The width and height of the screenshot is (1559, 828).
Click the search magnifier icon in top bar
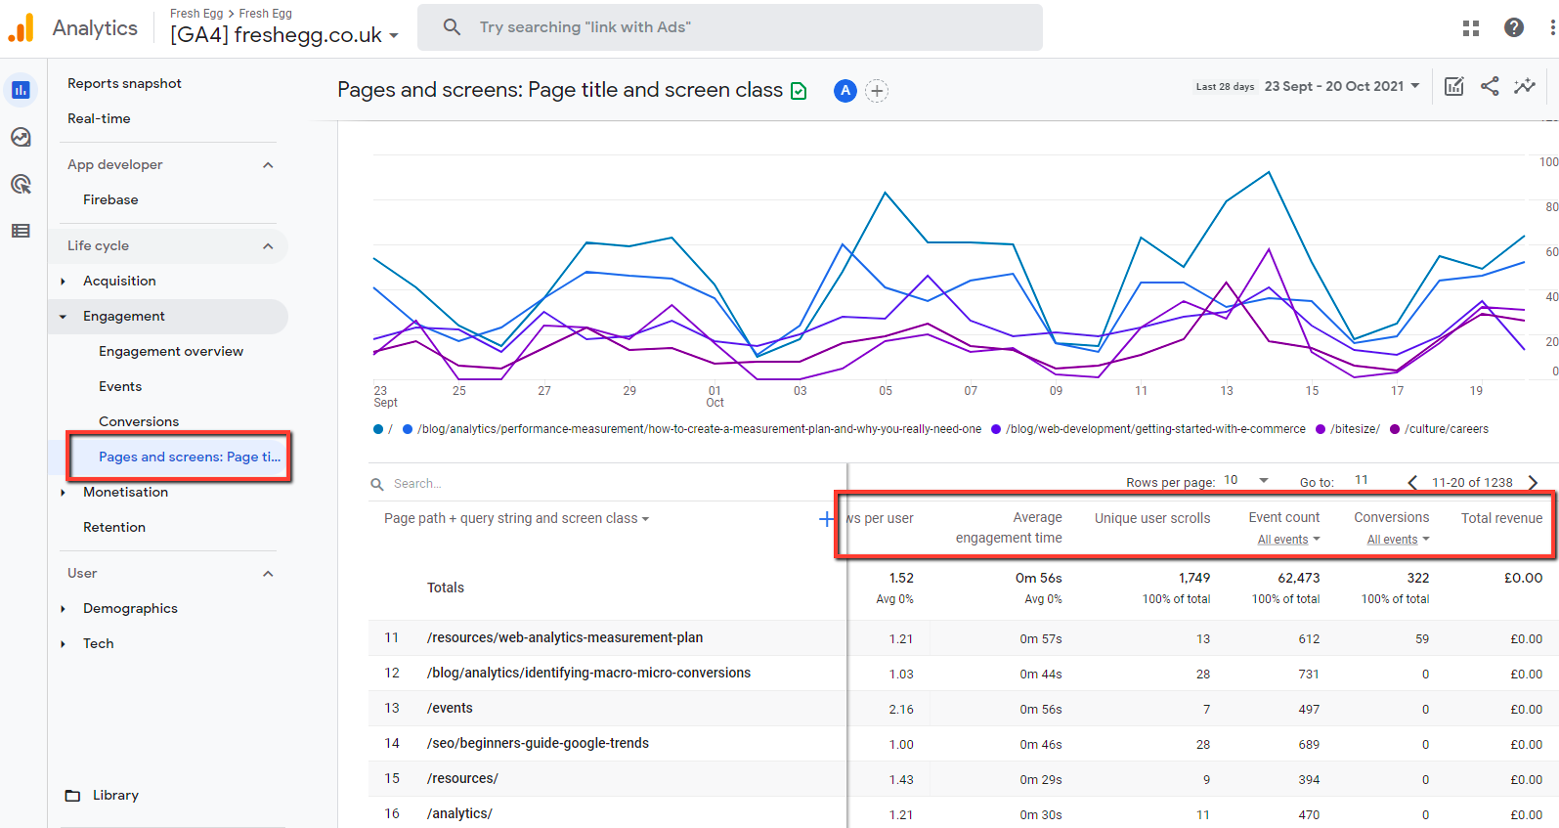pos(452,27)
